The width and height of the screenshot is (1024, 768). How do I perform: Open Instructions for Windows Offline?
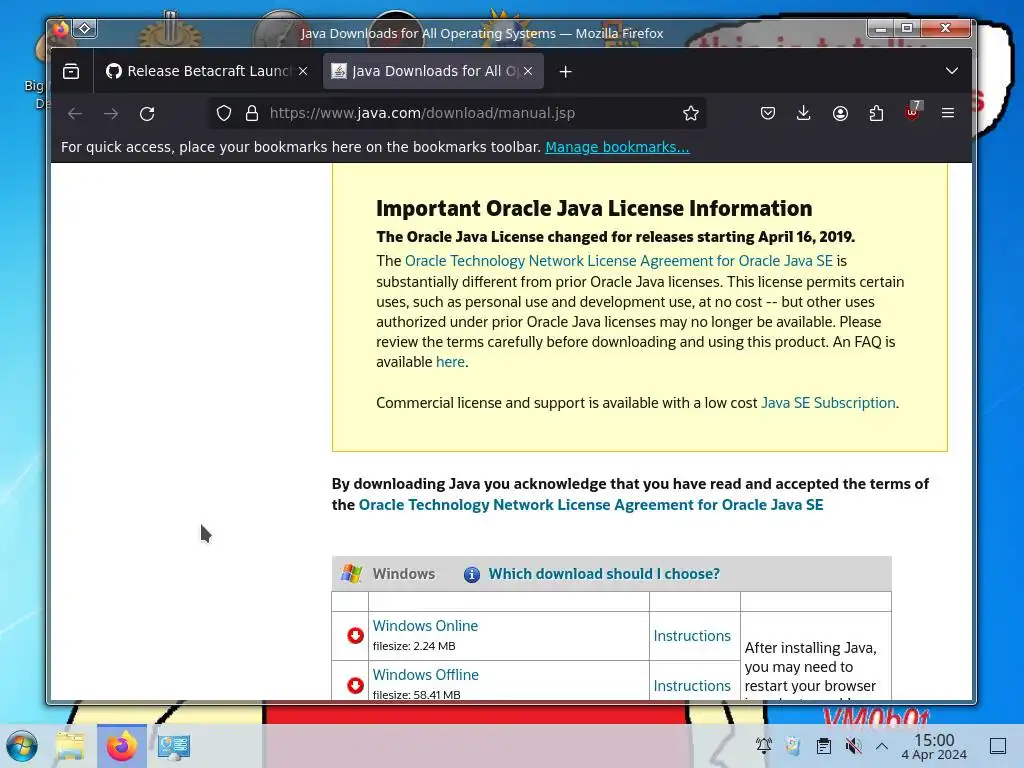coord(692,686)
